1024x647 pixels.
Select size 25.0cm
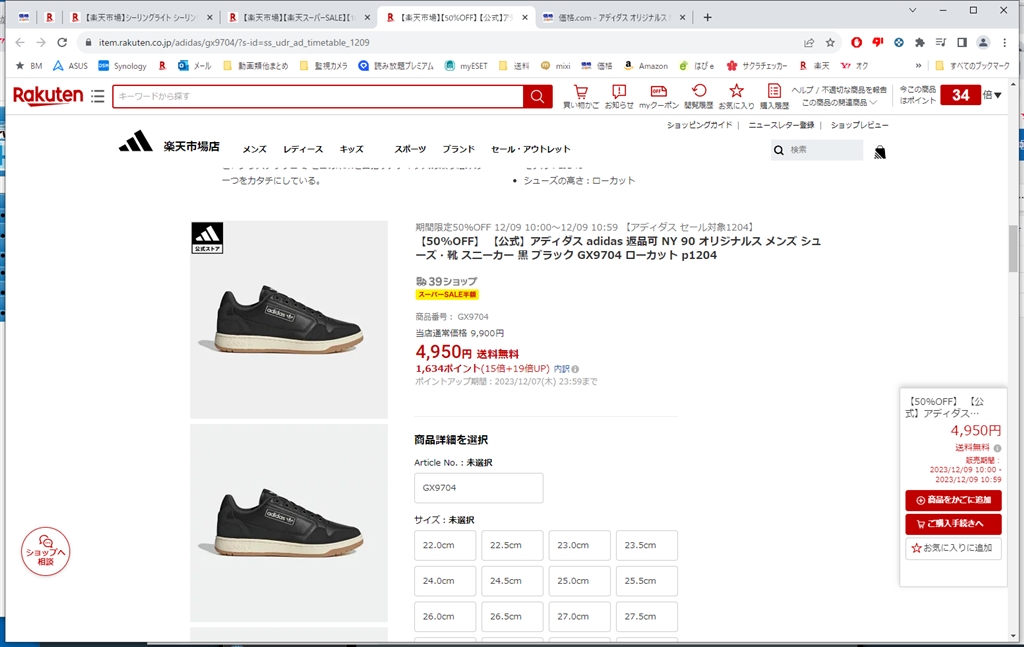(579, 581)
